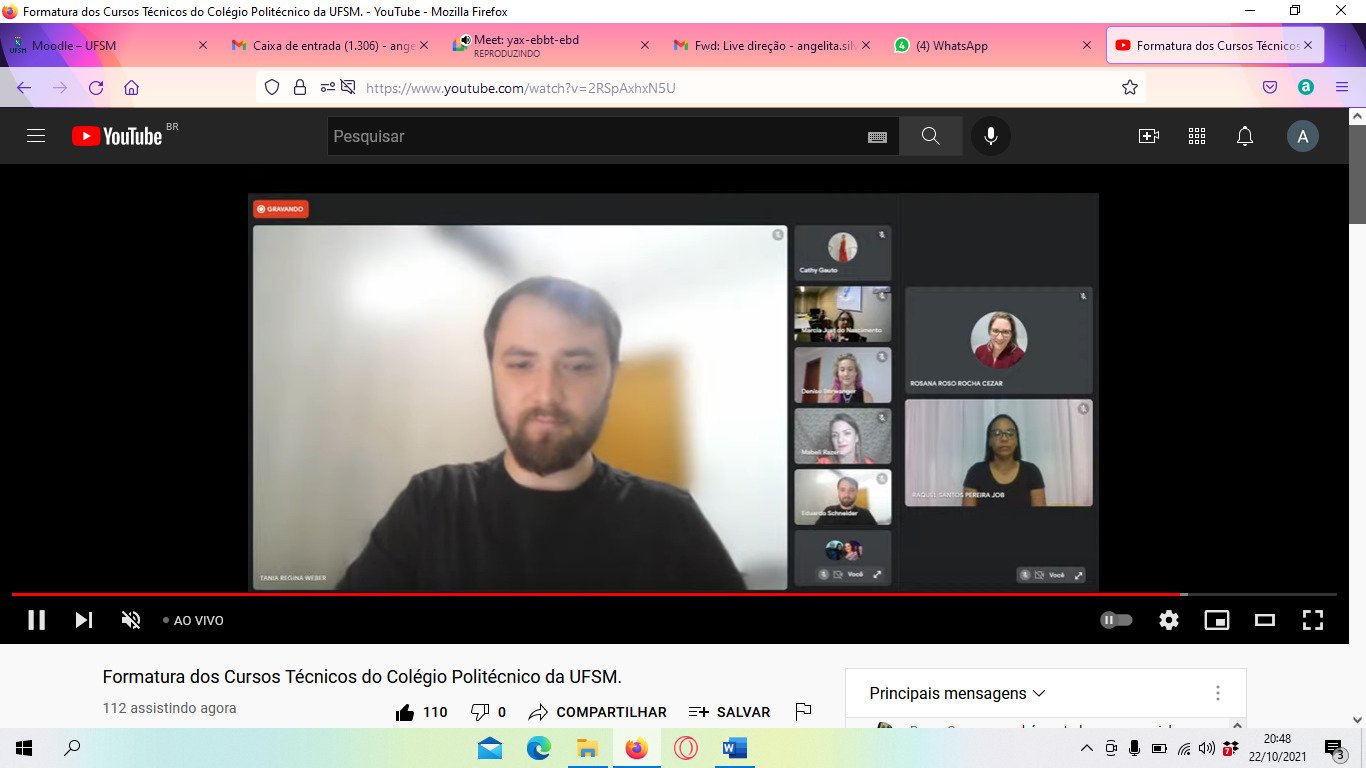This screenshot has height=768, width=1366.
Task: Pause the live video
Action: [x=37, y=620]
